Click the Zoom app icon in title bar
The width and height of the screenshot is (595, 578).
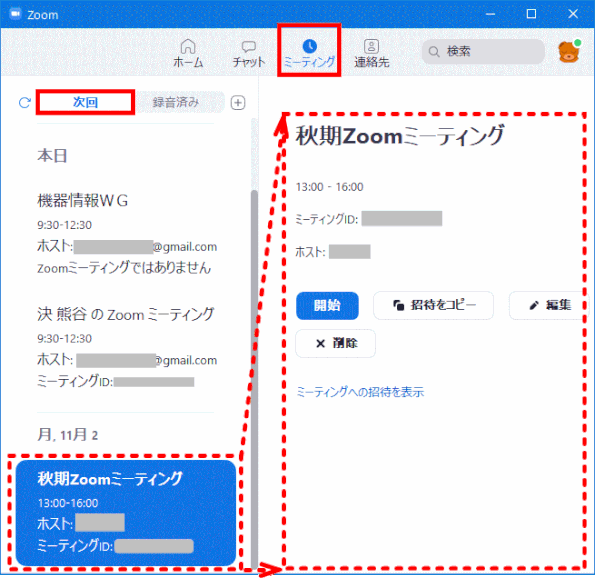pos(15,14)
